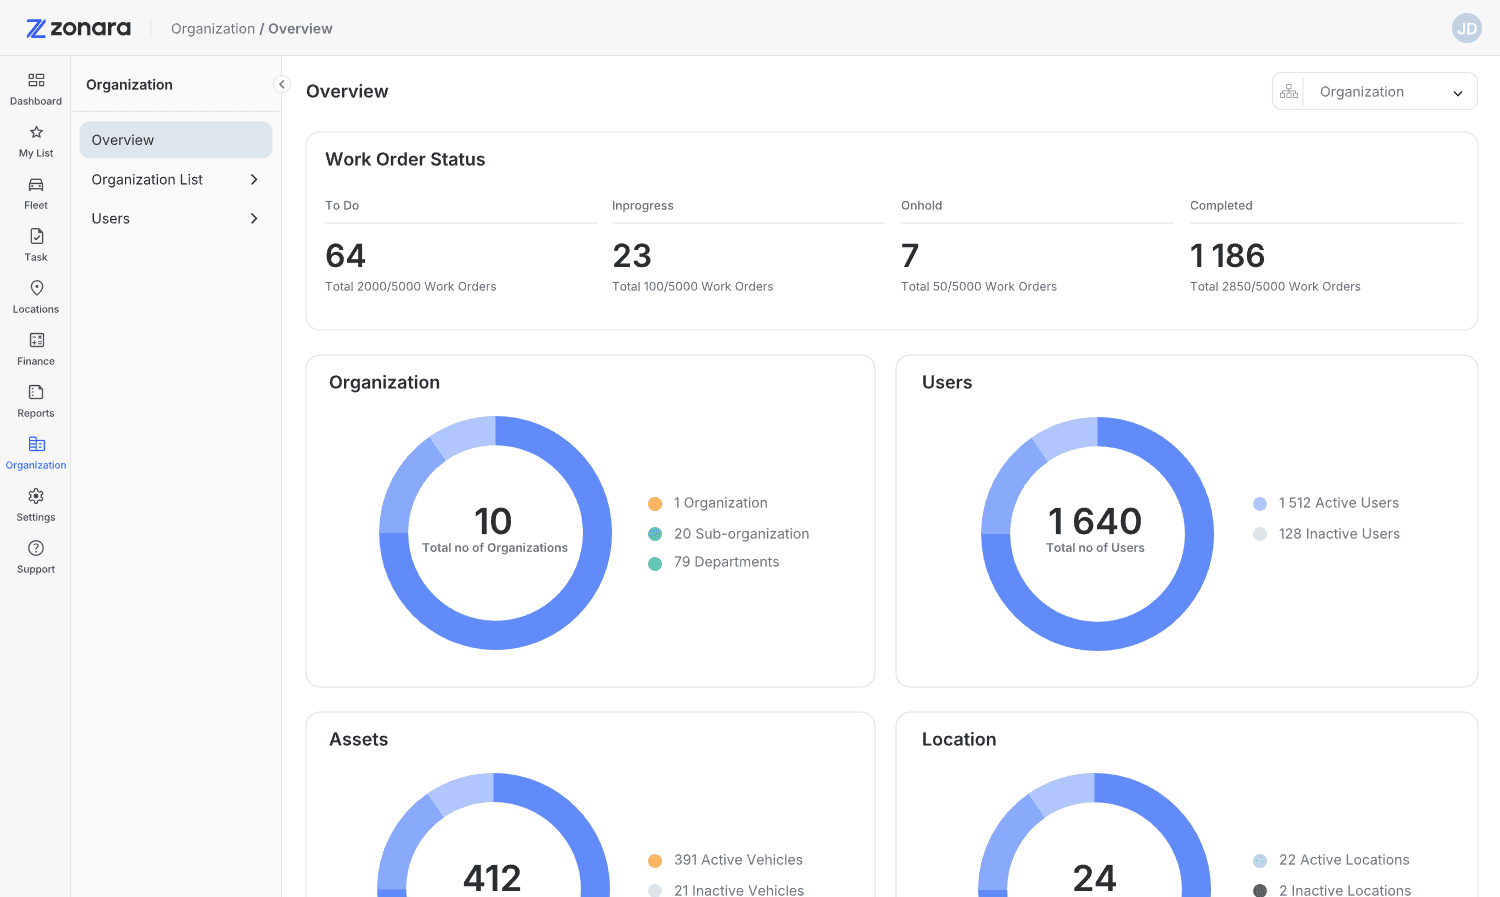Open the Finance sidebar icon
The image size is (1500, 897).
(x=36, y=340)
